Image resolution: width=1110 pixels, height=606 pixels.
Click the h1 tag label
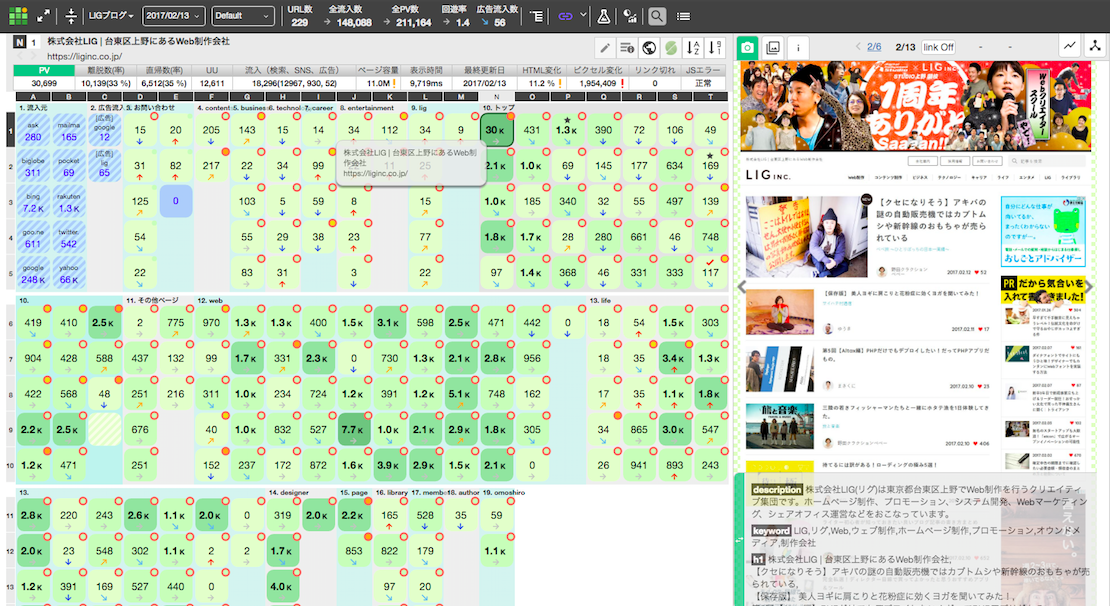pos(758,559)
